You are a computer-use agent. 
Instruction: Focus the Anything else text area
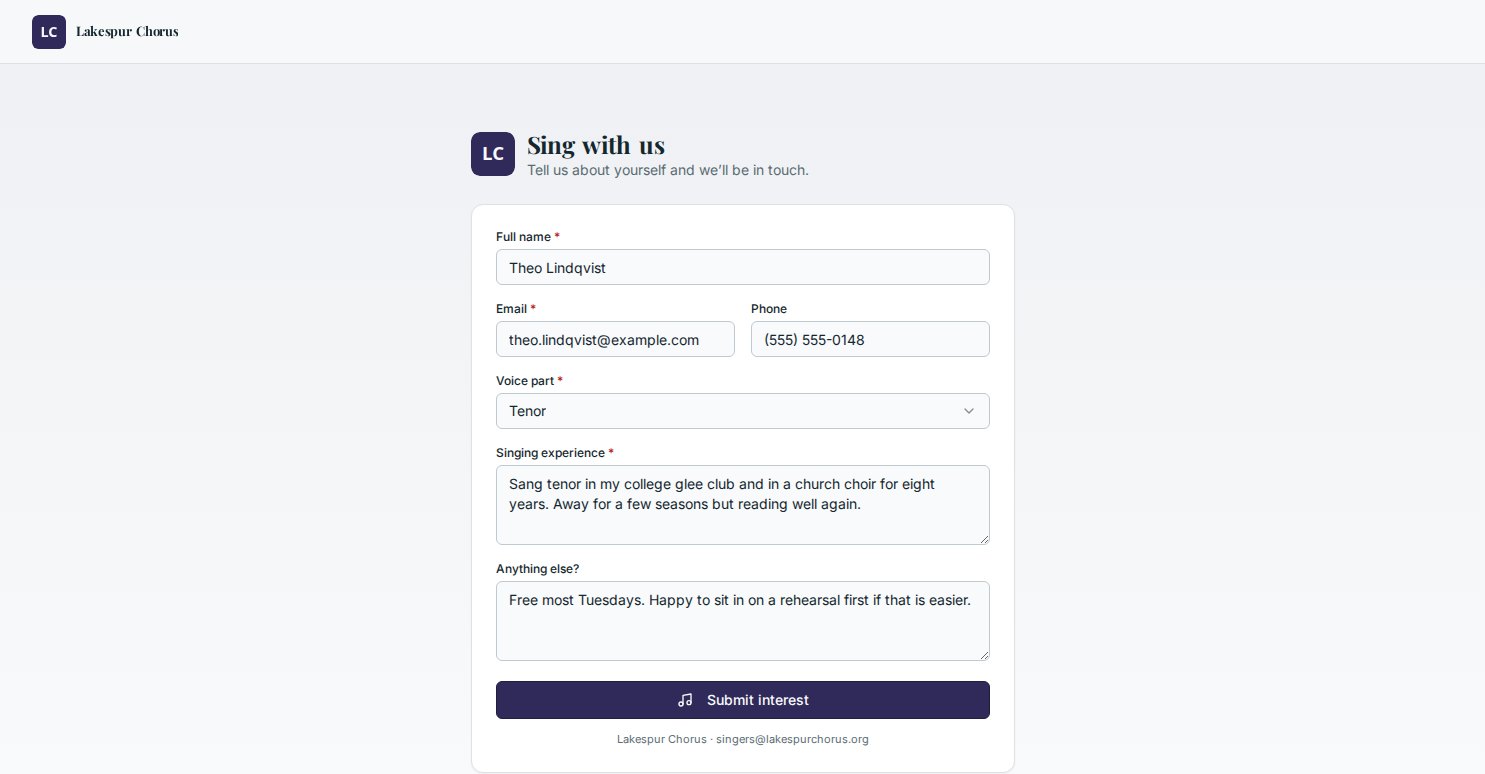point(743,621)
